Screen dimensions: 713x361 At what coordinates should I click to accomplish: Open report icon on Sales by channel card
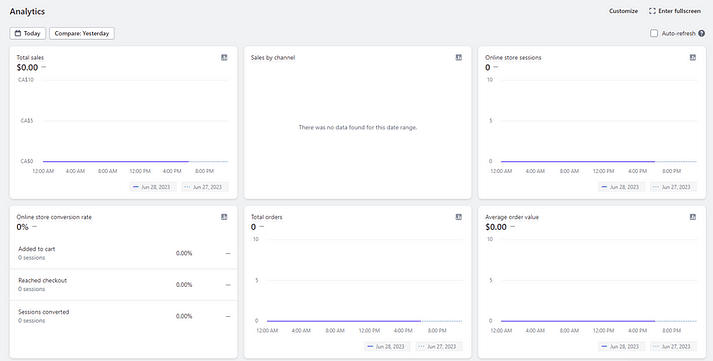pos(459,57)
